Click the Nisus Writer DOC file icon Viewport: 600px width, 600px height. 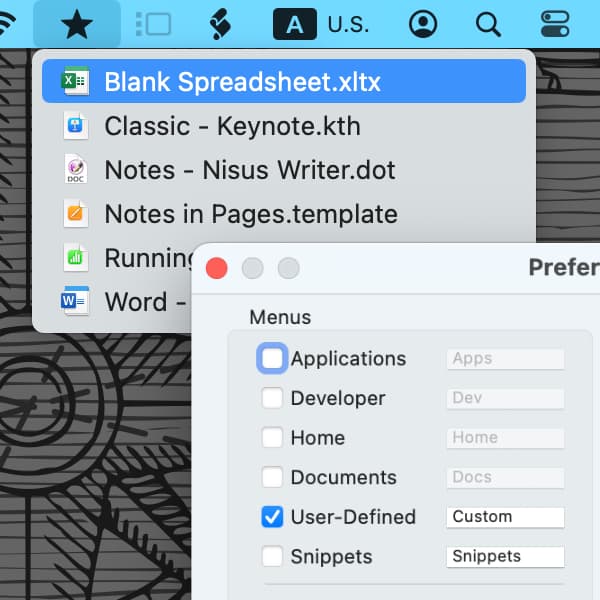pos(75,169)
